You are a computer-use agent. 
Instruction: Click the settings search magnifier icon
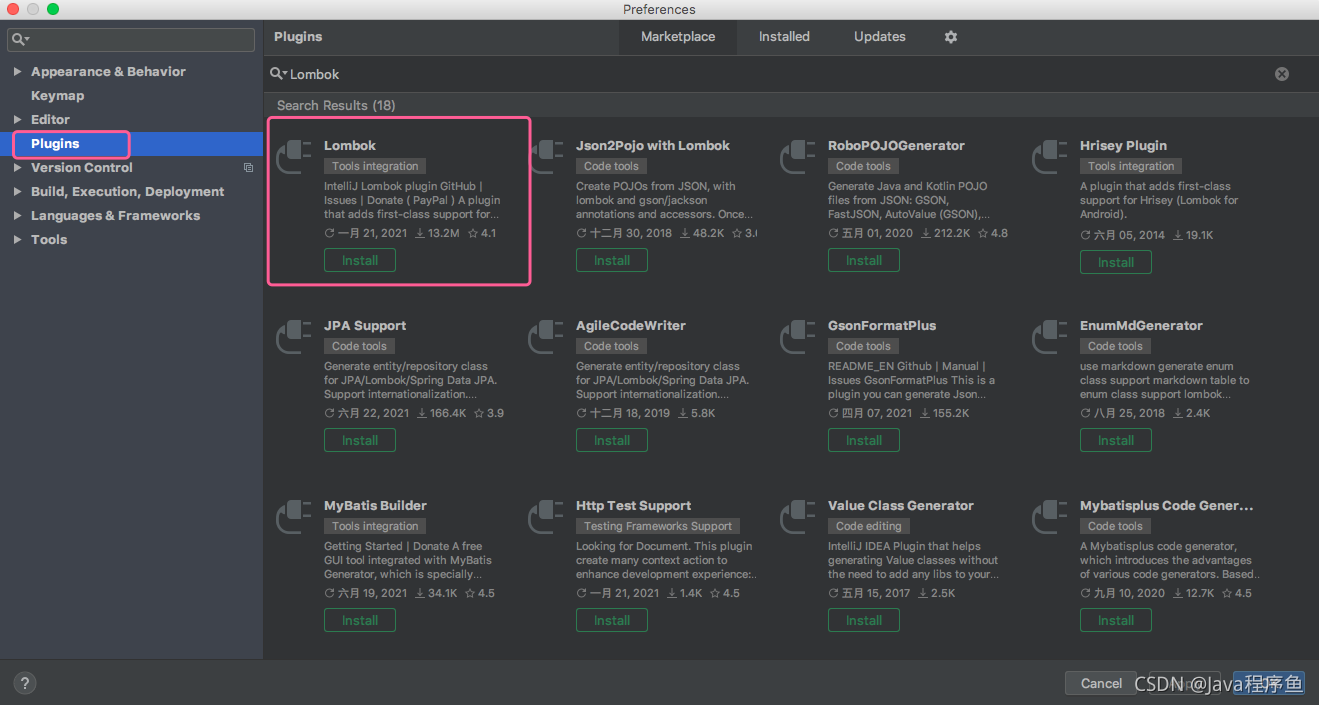coord(20,40)
